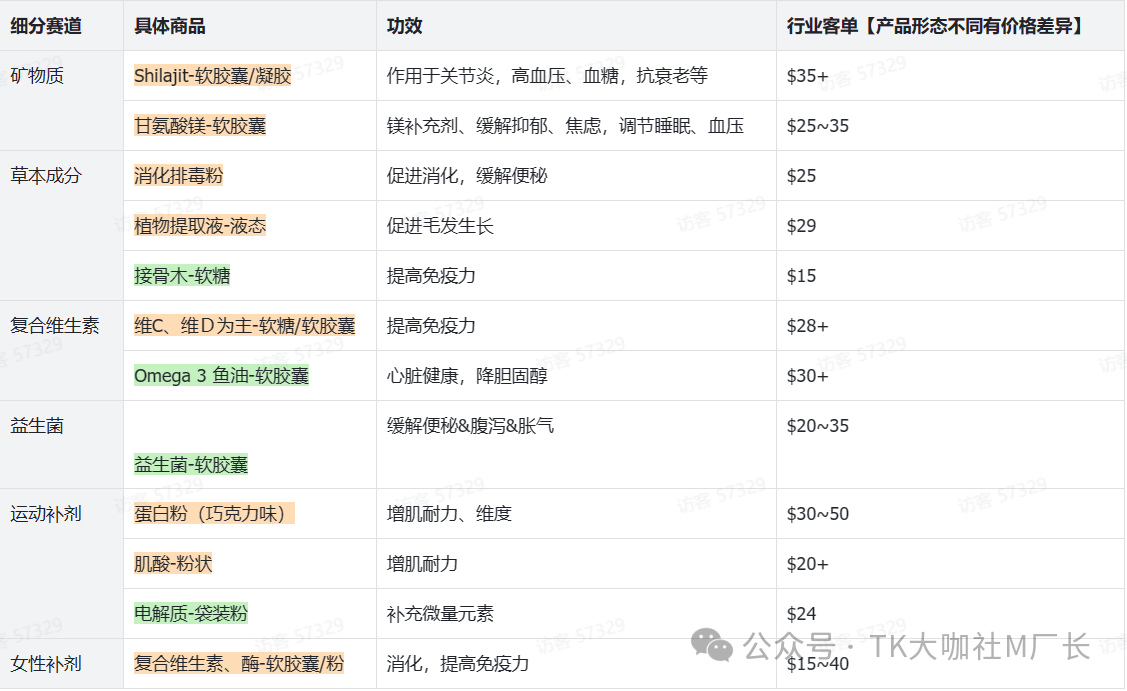1127x691 pixels.
Task: Select the 甘氨酸镁-软胶囊 product cell
Action: pyautogui.click(x=200, y=126)
